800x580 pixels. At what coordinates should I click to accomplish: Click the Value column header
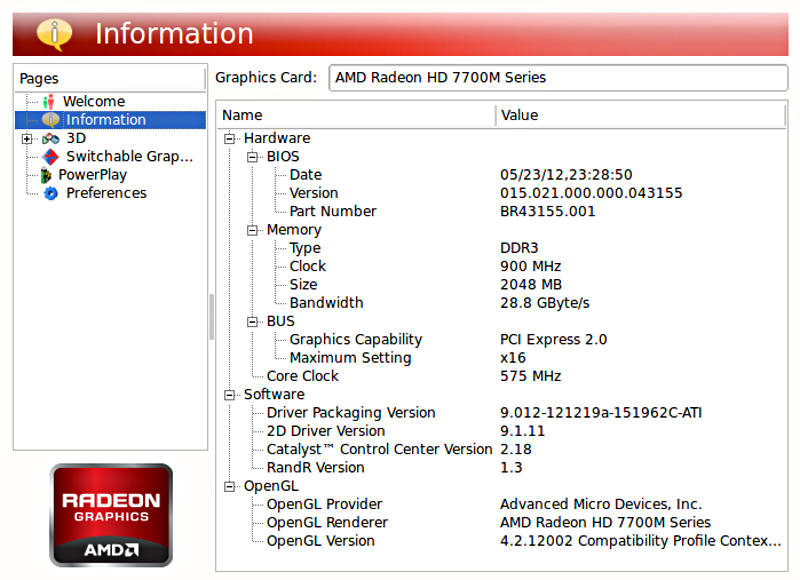click(640, 115)
